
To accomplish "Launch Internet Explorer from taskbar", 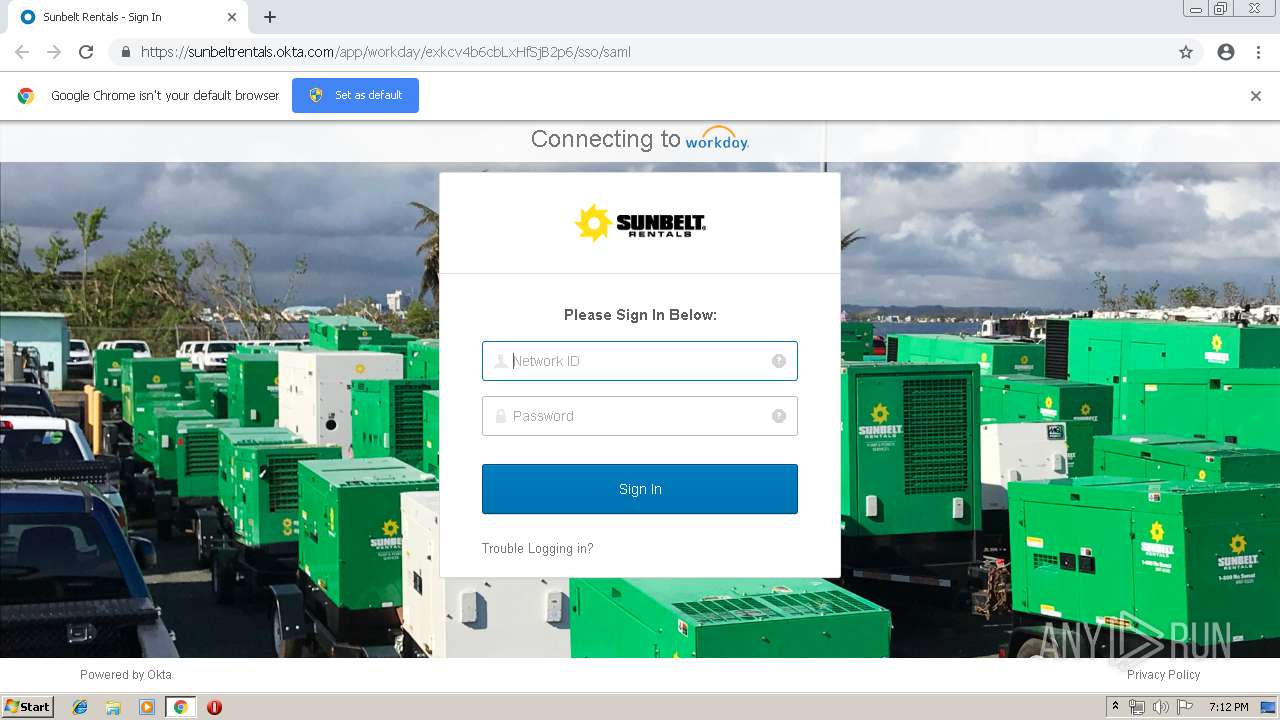I will point(80,707).
